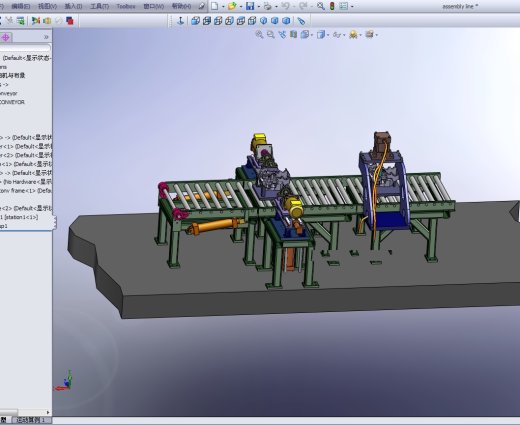
Task: Open Apply Scene dropdown arrow
Action: tap(361, 35)
